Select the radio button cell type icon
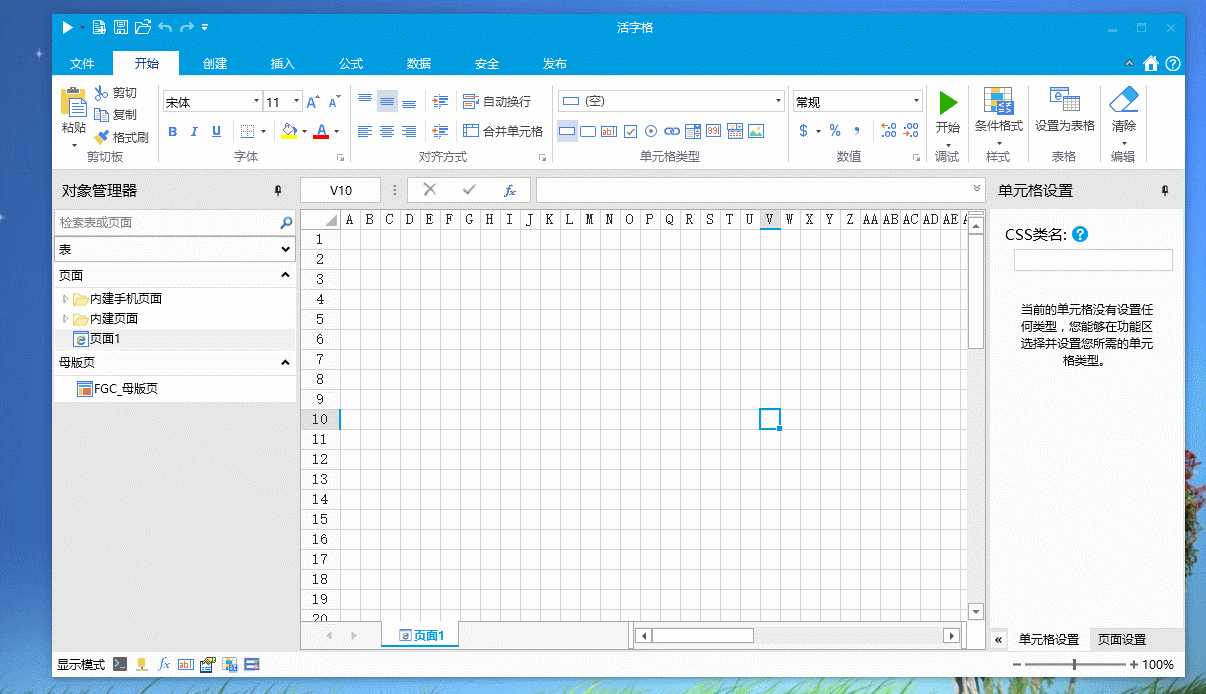1206x694 pixels. (x=651, y=131)
